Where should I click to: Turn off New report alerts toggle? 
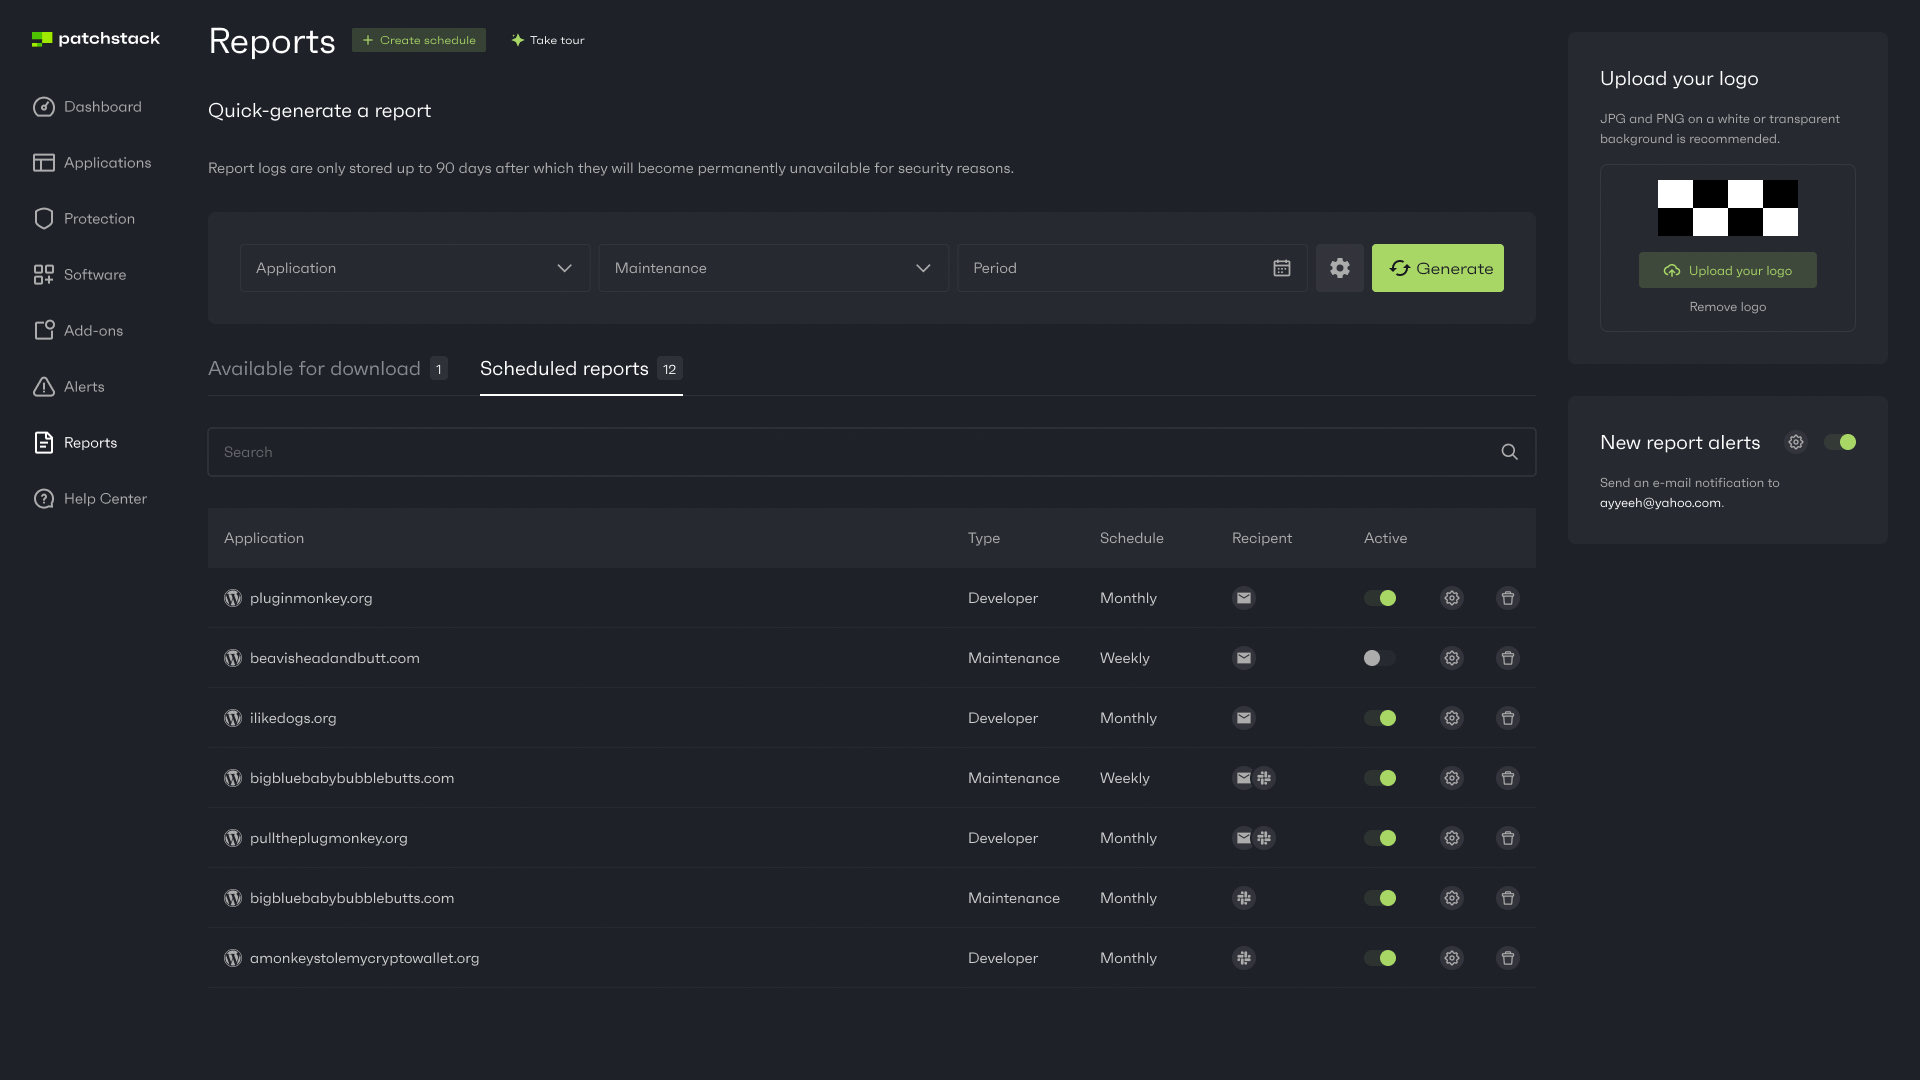[x=1840, y=442]
